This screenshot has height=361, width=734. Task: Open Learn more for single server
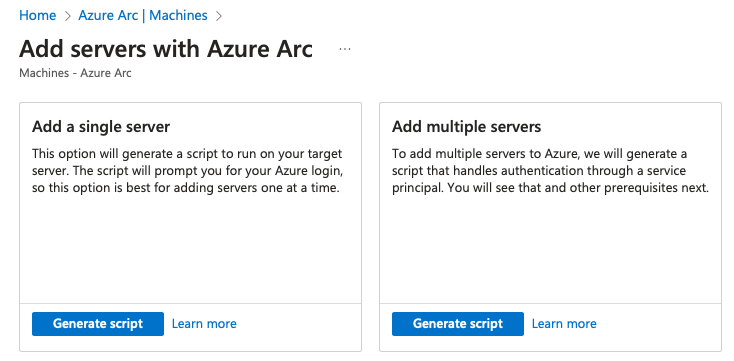(x=204, y=324)
